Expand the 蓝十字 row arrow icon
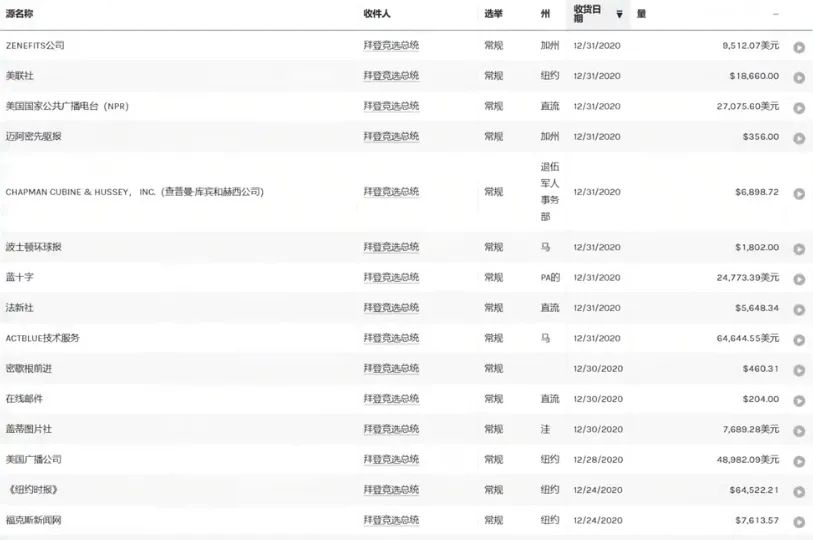 799,279
